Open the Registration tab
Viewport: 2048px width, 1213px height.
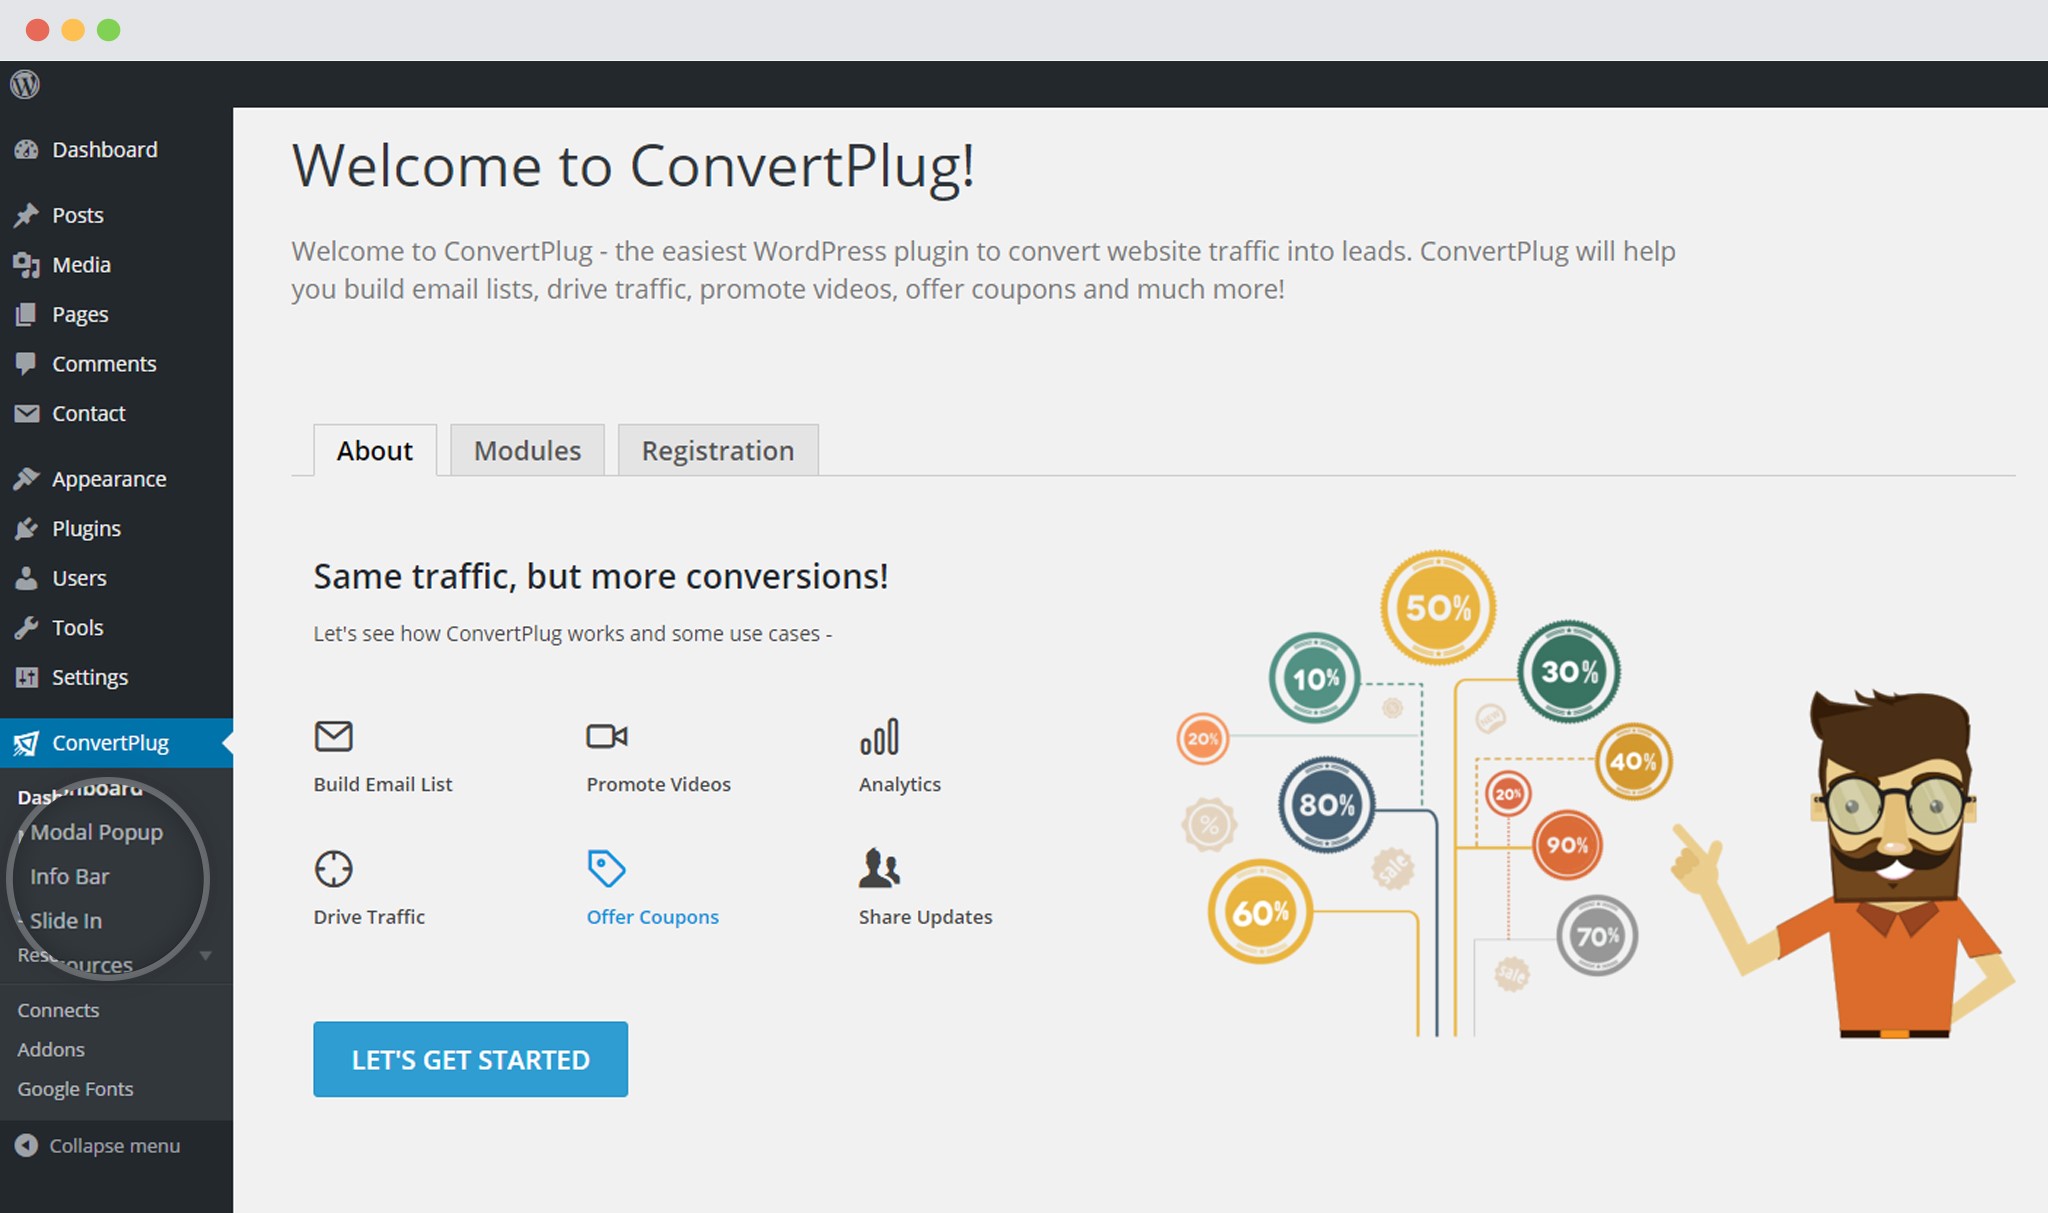click(718, 450)
